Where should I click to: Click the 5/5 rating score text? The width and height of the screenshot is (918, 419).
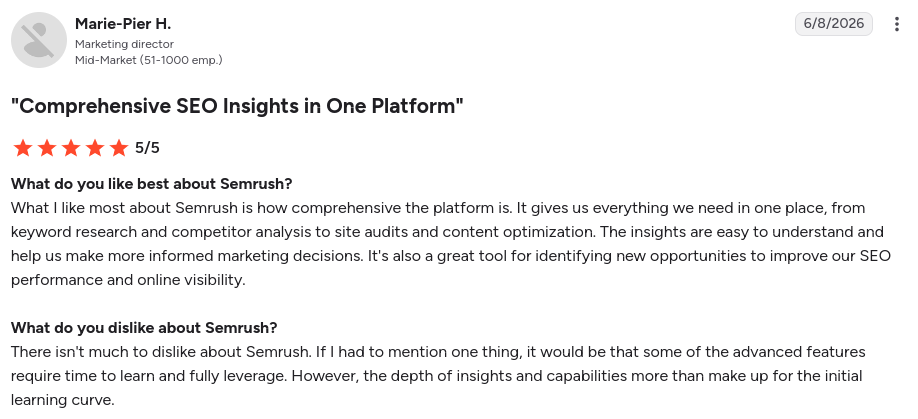[147, 148]
